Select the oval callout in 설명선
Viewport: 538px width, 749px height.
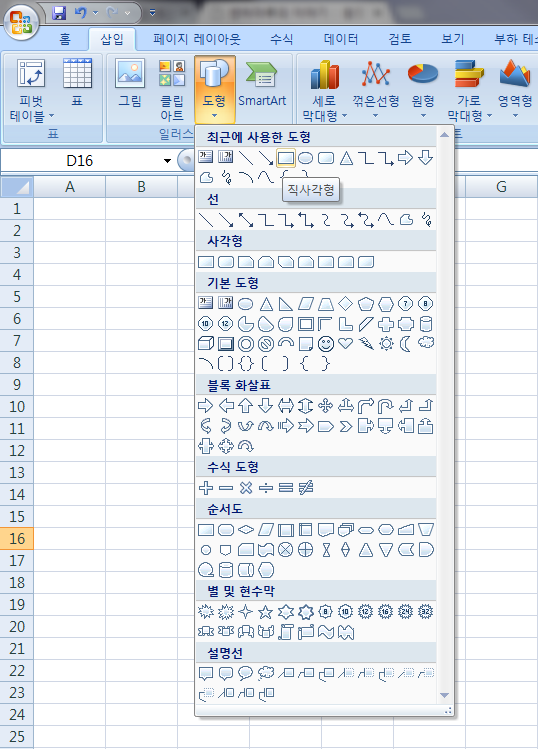click(246, 674)
